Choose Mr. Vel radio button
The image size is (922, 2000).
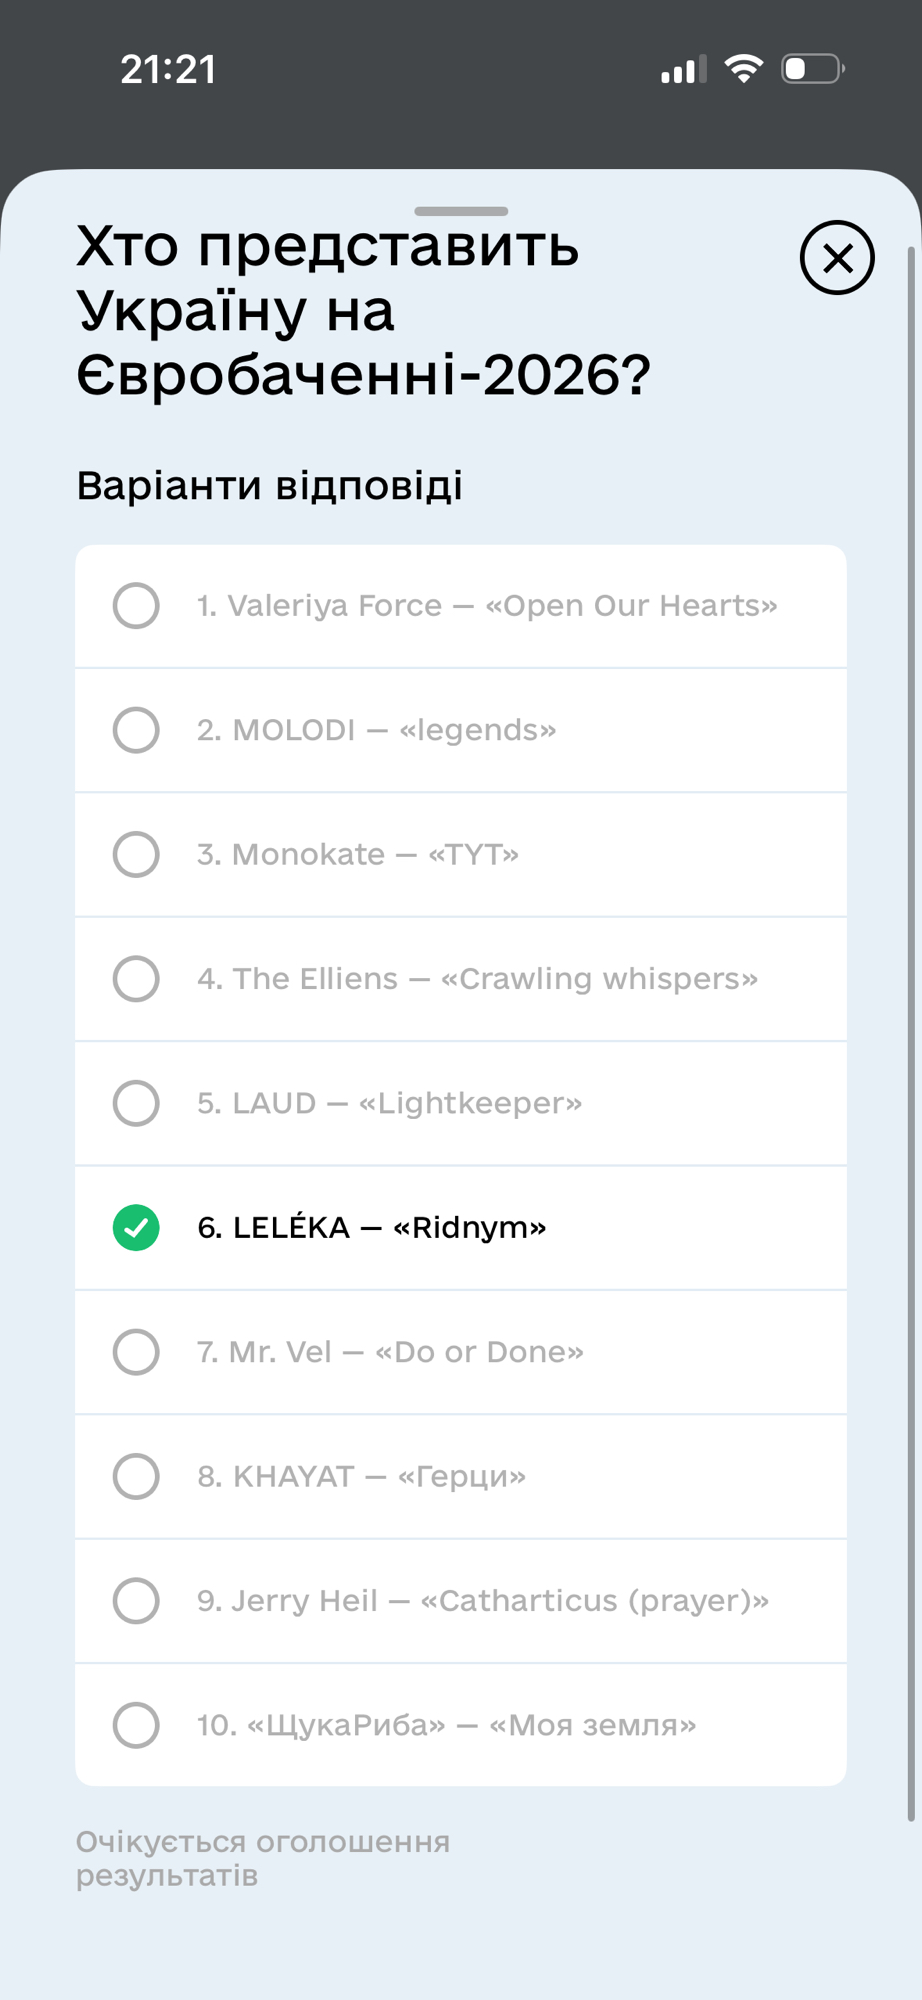coord(136,1352)
